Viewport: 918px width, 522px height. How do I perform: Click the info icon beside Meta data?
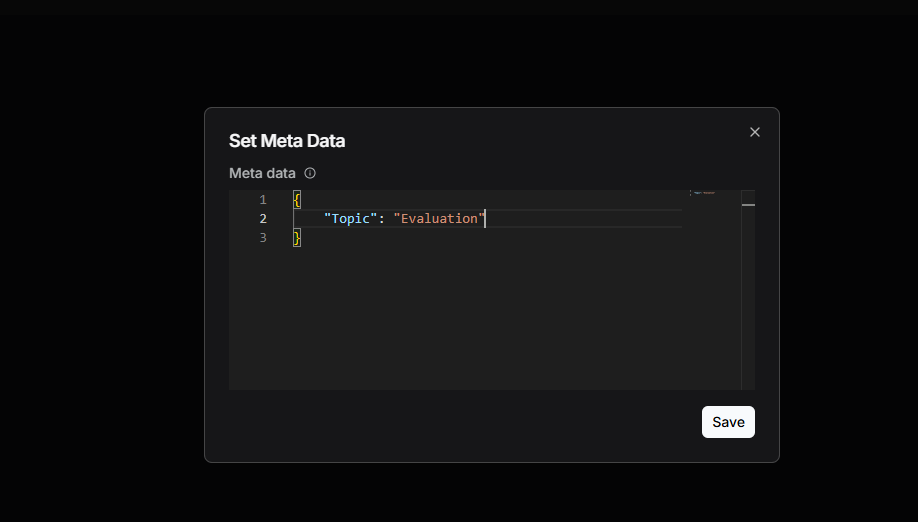310,173
